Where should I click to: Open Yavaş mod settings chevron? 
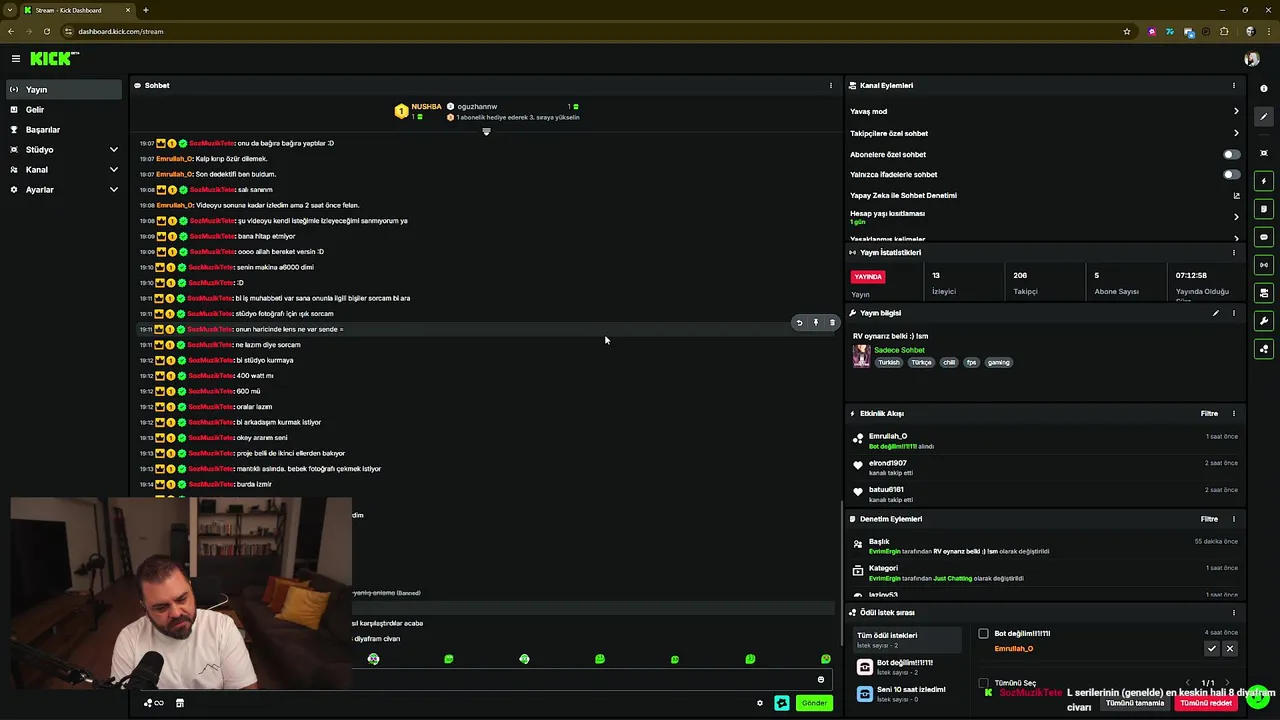pos(1236,111)
